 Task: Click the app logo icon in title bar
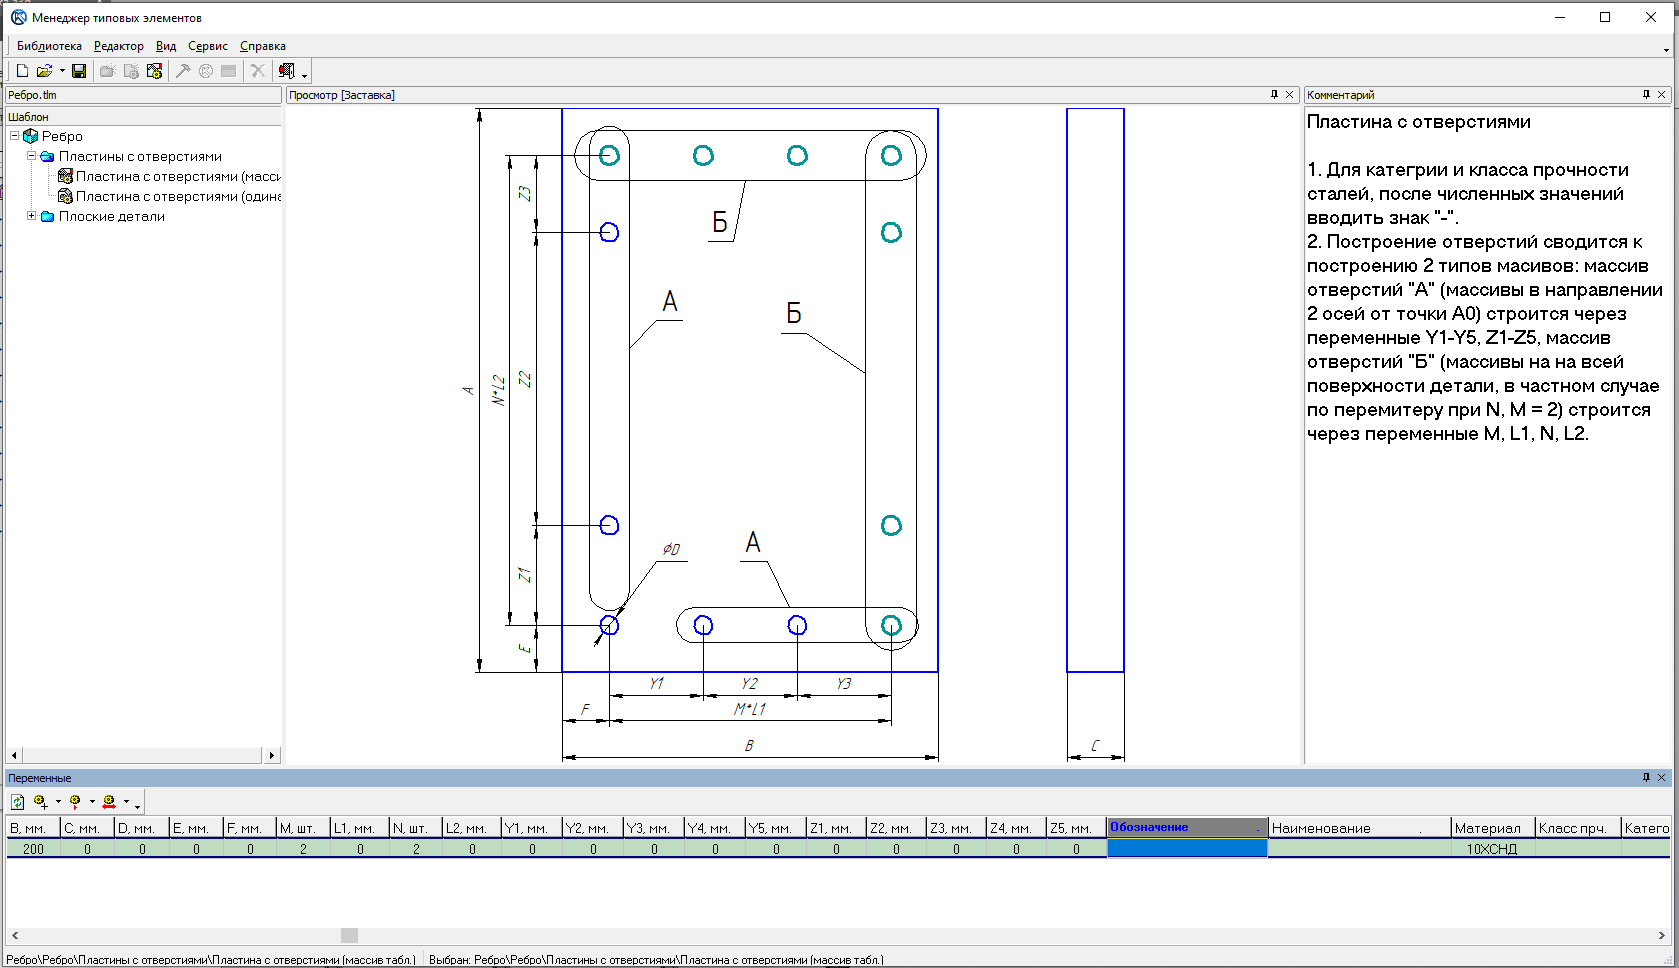coord(18,17)
